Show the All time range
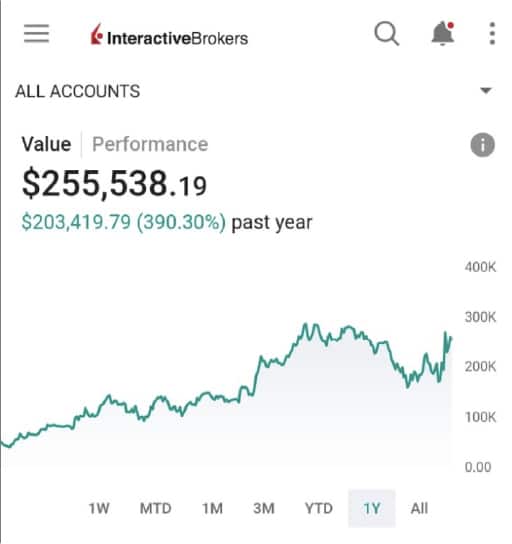The height and width of the screenshot is (544, 512). tap(419, 508)
